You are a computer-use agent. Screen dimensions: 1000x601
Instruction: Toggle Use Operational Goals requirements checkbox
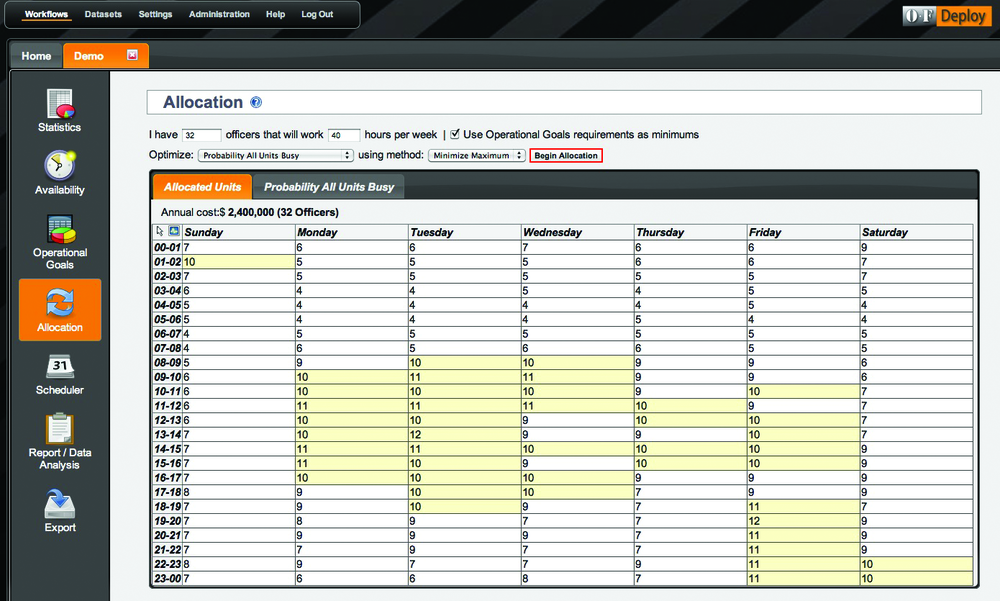point(455,134)
